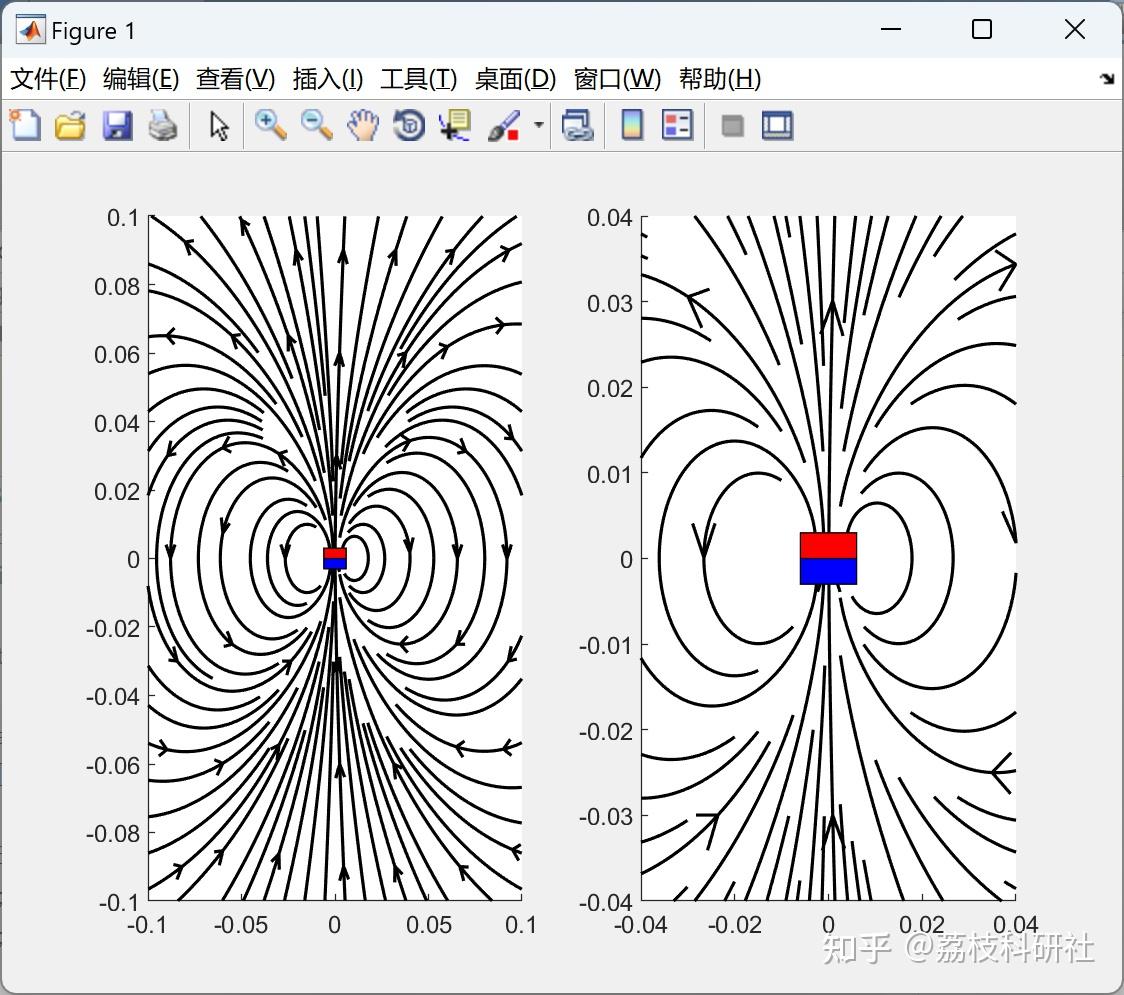The width and height of the screenshot is (1124, 995).
Task: Toggle the Link Plot feature
Action: [x=578, y=125]
